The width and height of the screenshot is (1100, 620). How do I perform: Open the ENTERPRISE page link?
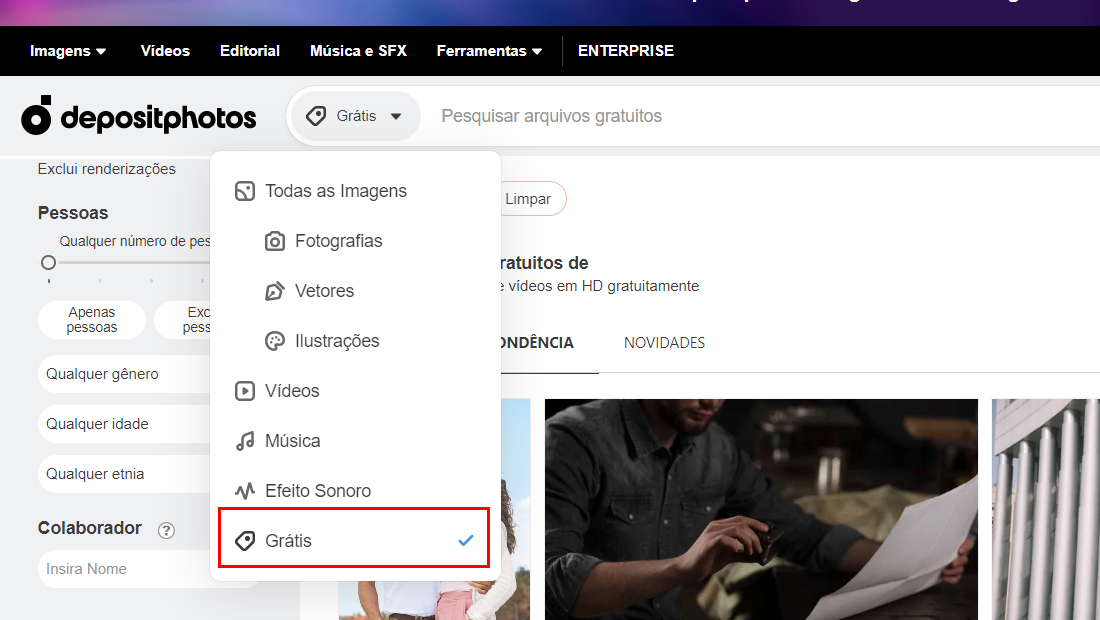click(x=626, y=50)
